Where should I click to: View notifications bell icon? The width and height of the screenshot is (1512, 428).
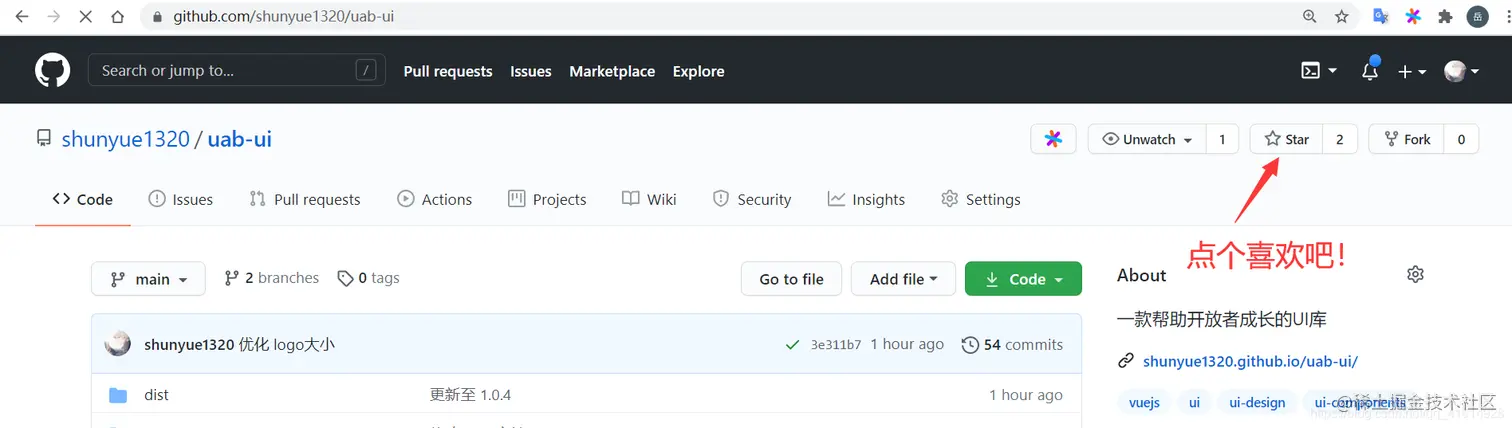(x=1370, y=71)
